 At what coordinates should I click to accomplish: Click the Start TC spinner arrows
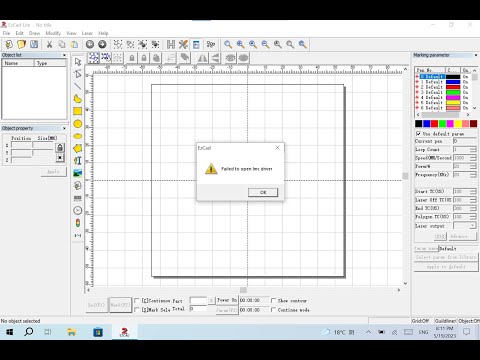[473, 191]
